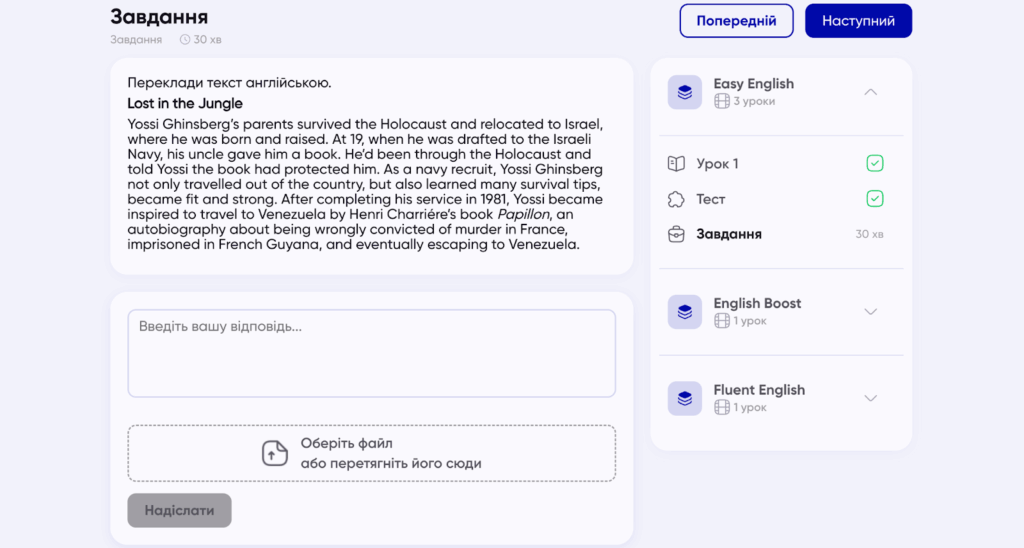The width and height of the screenshot is (1024, 548).
Task: Click the briefcase icon beside Завдання
Action: click(x=677, y=234)
